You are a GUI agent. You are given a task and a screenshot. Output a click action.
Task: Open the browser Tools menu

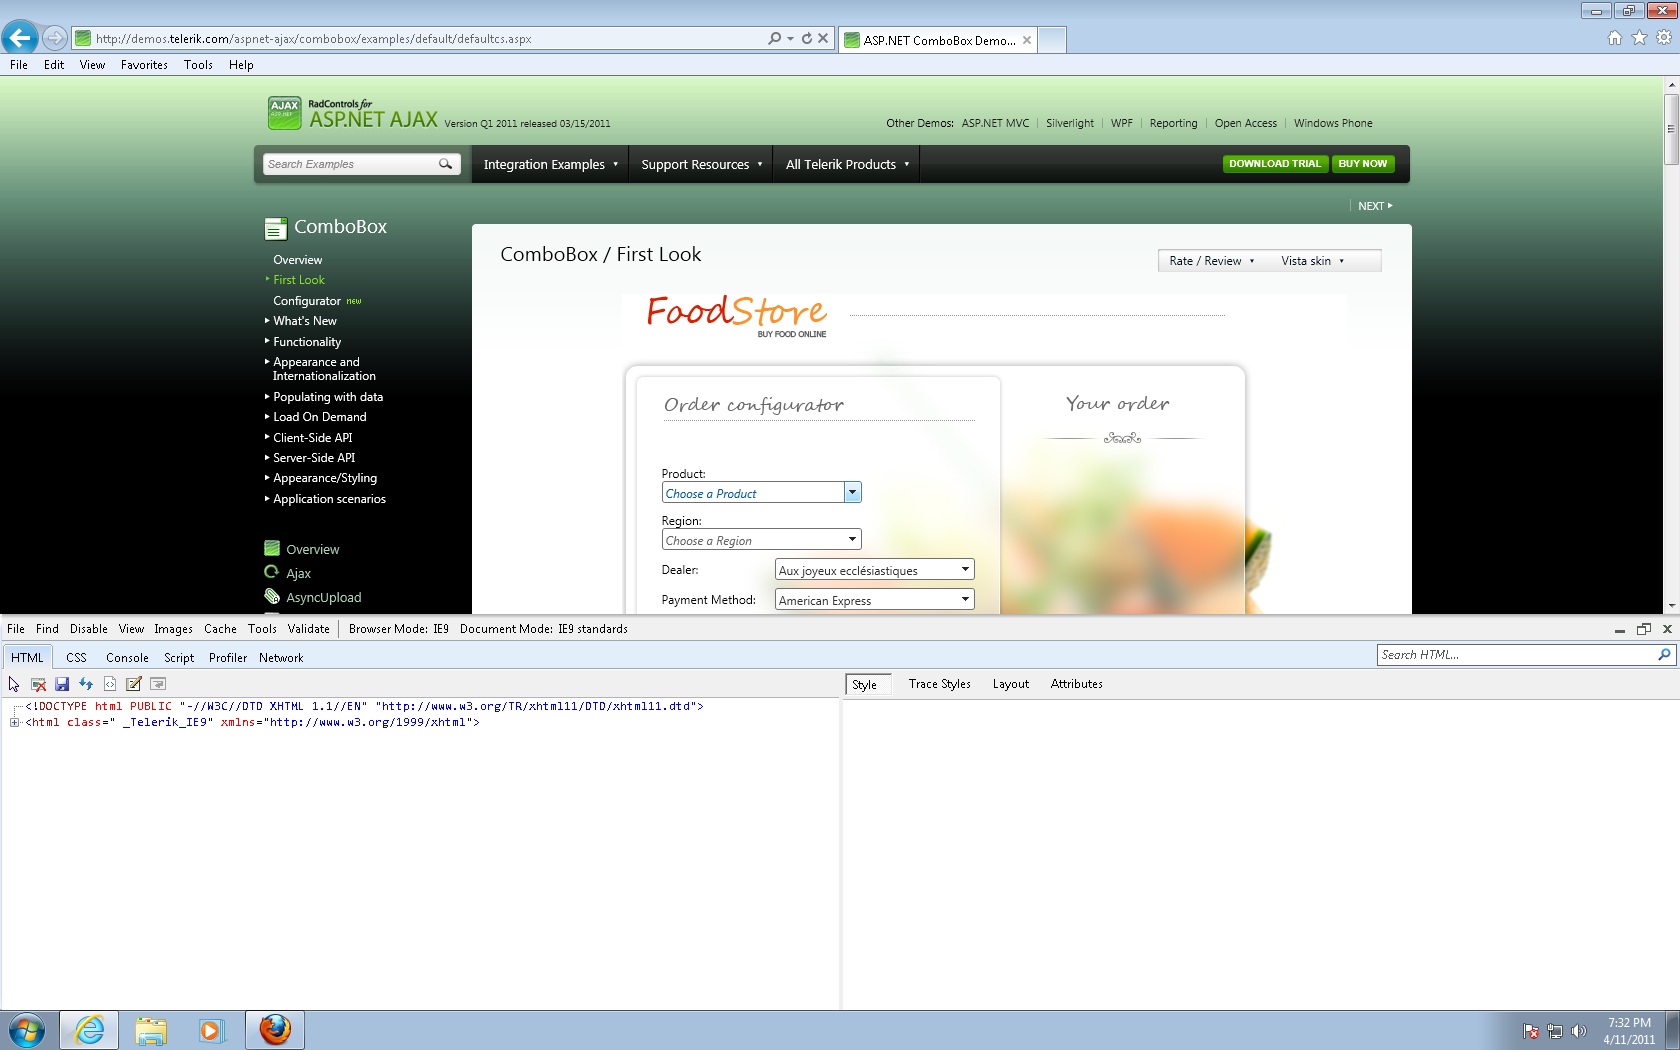pos(198,65)
